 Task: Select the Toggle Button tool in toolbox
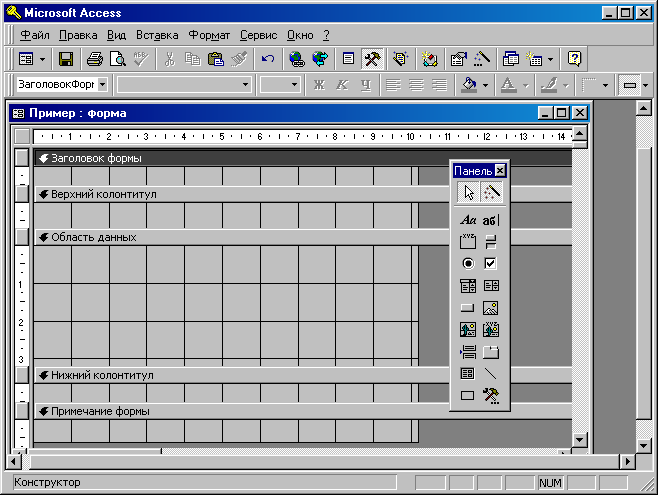[x=490, y=242]
